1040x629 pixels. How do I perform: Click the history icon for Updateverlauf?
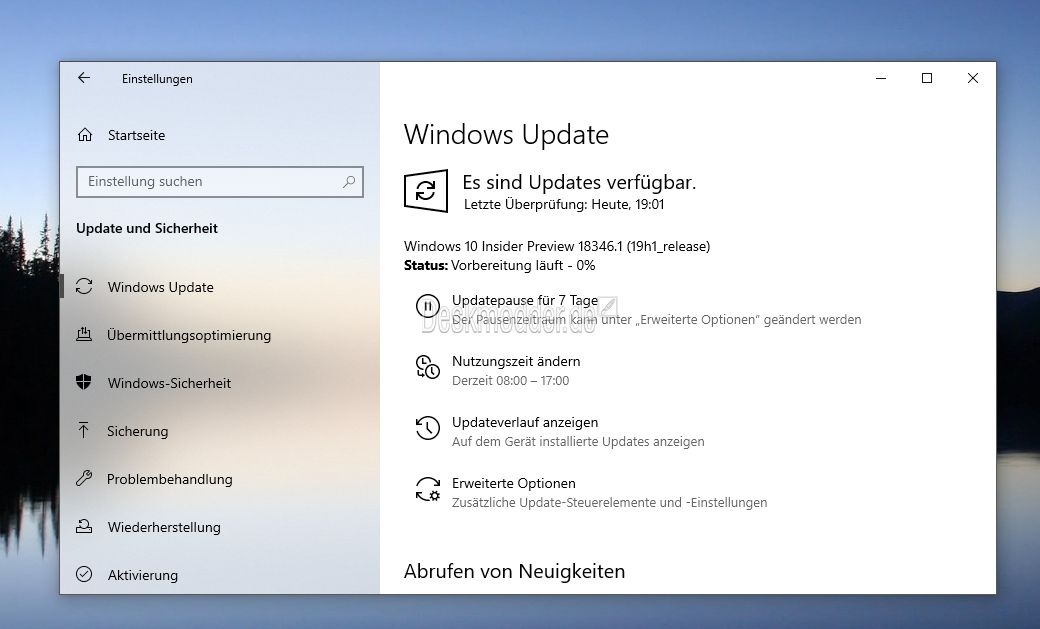[x=428, y=428]
